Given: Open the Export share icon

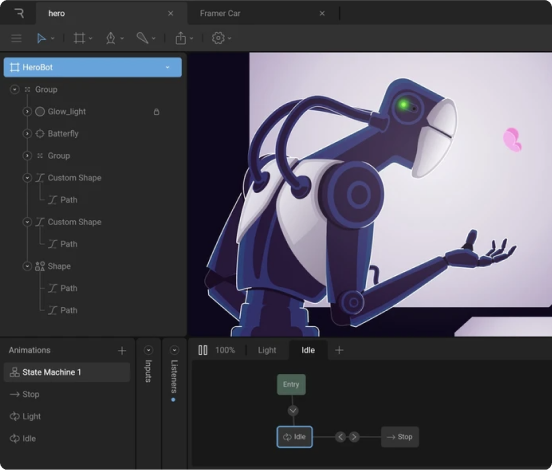Looking at the screenshot, I should click(181, 38).
